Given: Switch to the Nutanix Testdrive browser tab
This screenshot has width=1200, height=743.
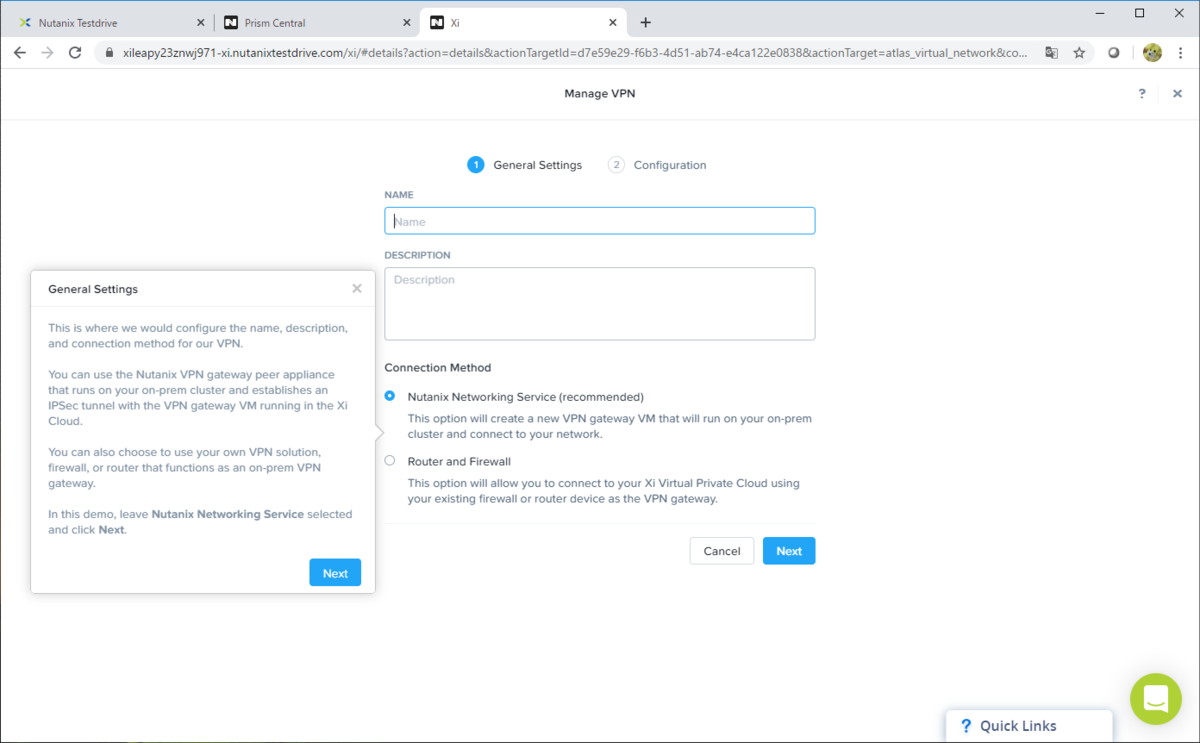Looking at the screenshot, I should coord(108,22).
